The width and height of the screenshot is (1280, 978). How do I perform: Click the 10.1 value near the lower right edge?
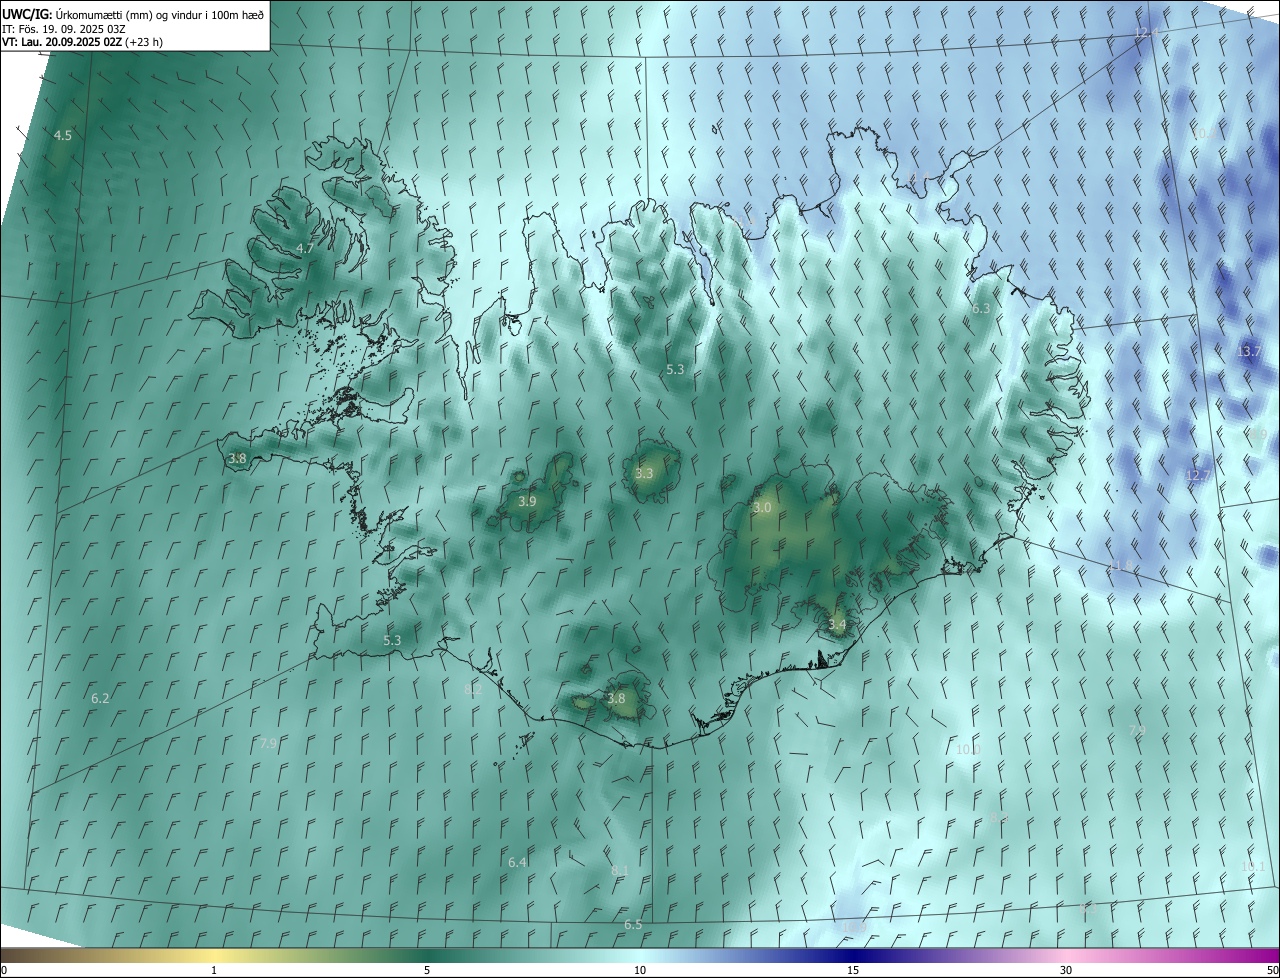tap(1254, 867)
